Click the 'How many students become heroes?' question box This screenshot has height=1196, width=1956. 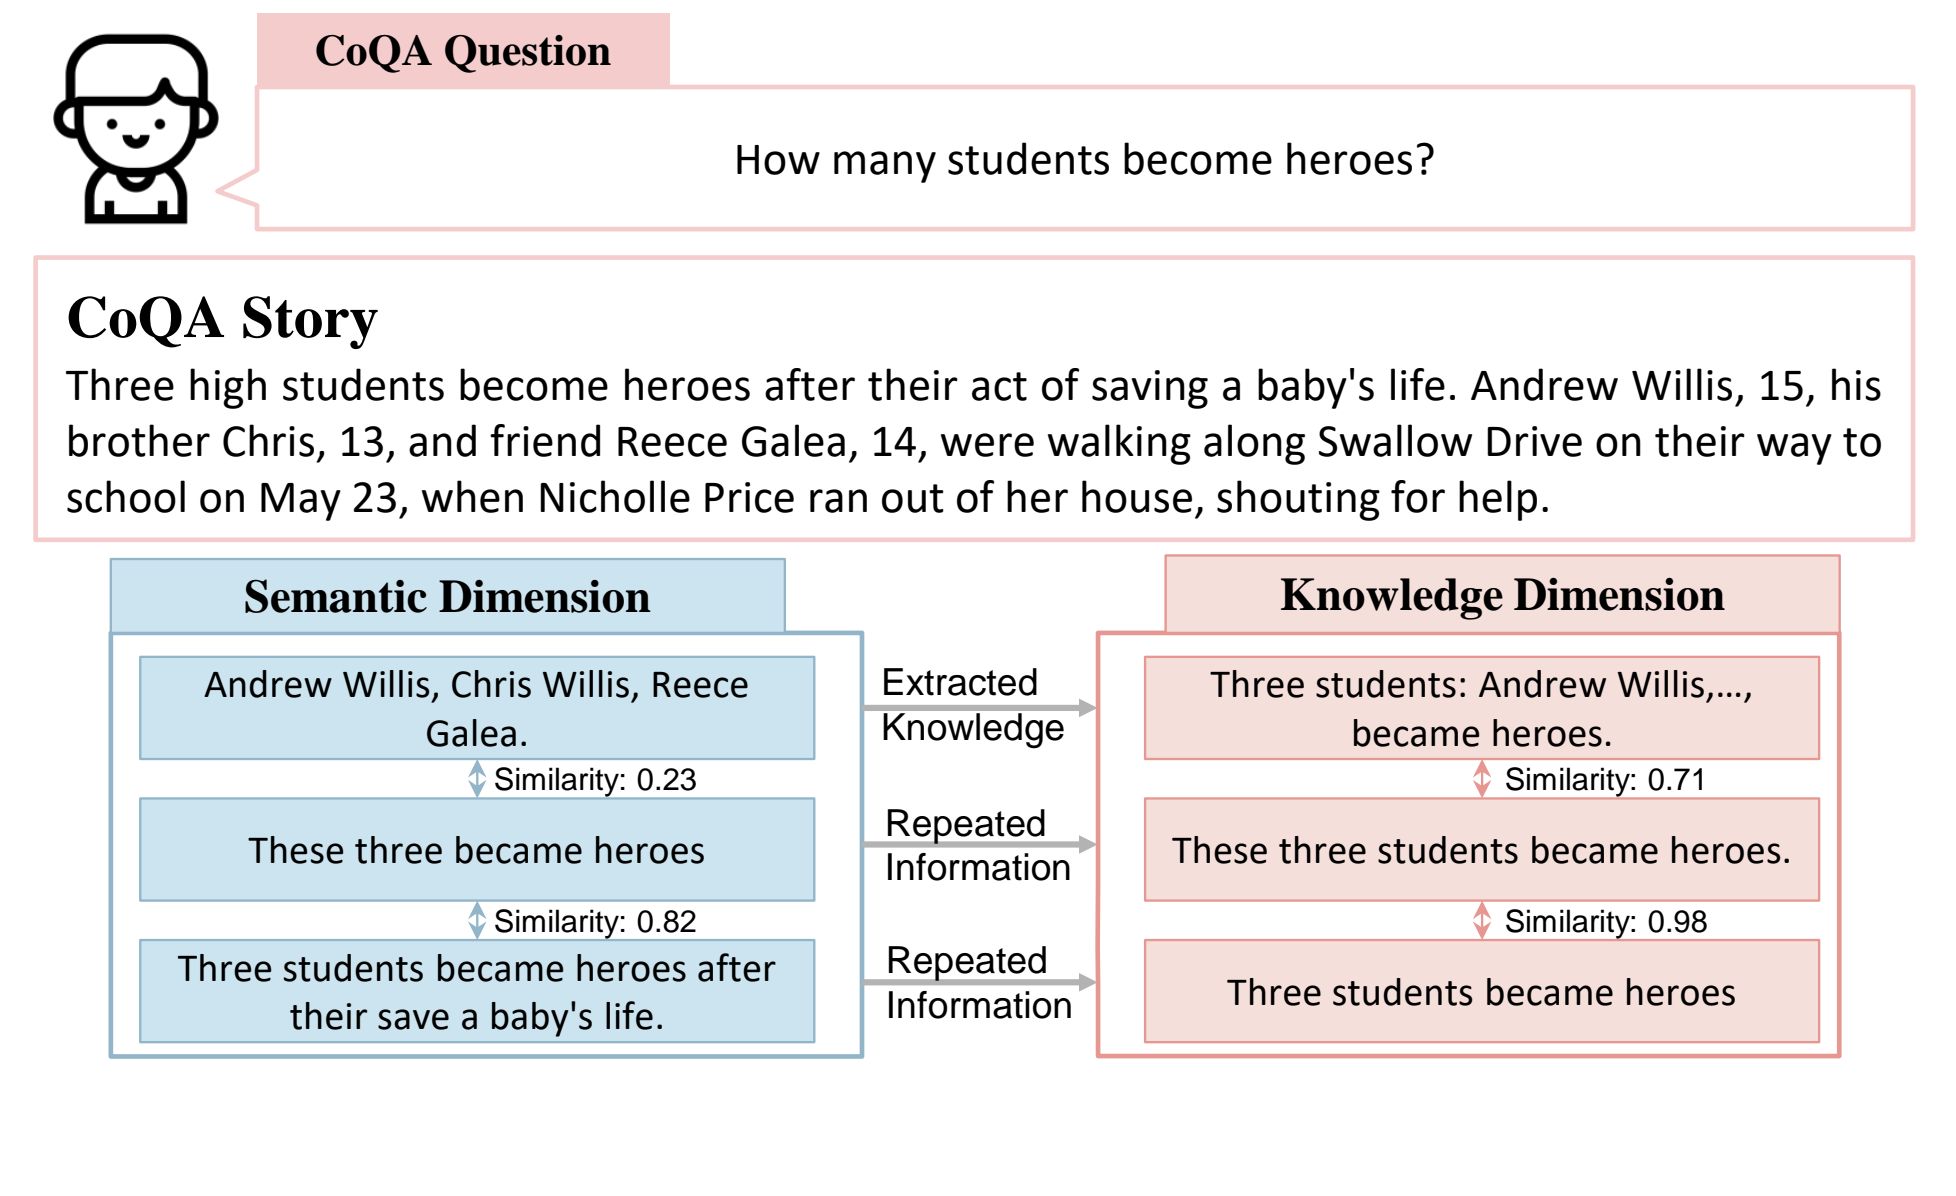pos(1085,159)
